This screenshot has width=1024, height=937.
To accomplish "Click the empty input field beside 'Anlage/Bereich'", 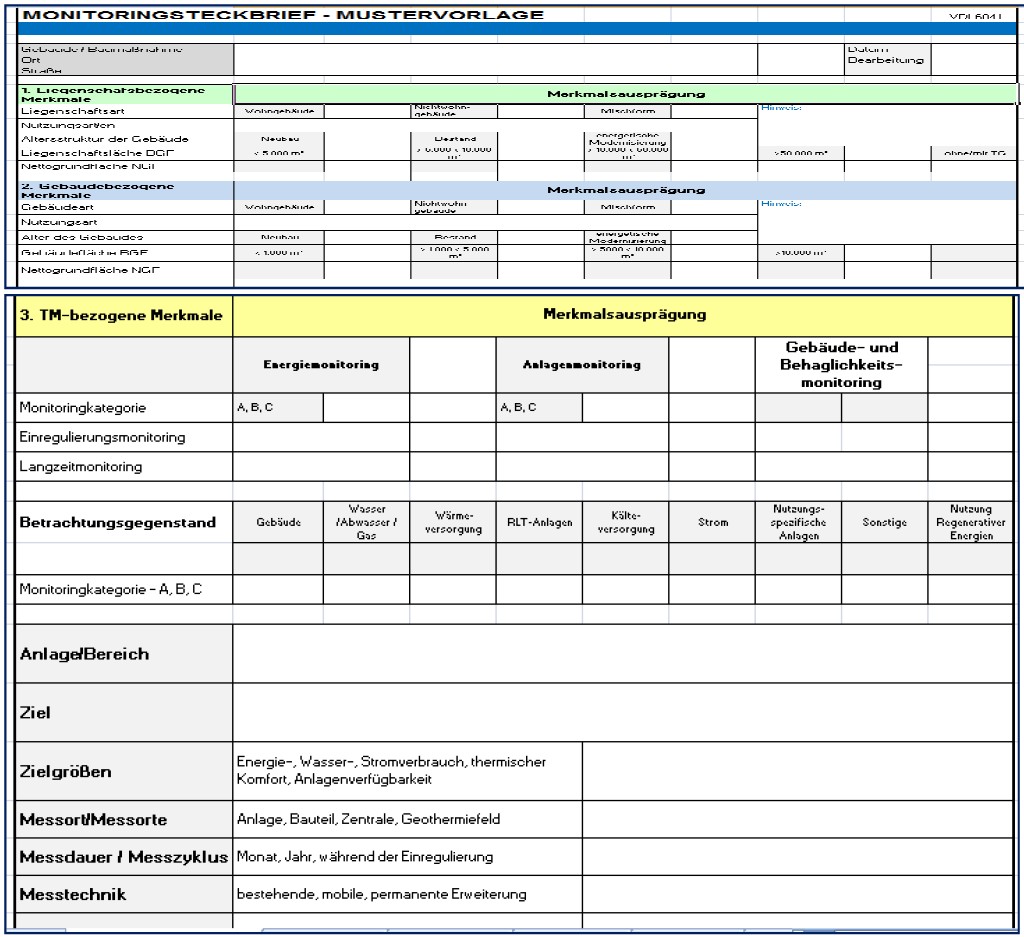I will 622,654.
